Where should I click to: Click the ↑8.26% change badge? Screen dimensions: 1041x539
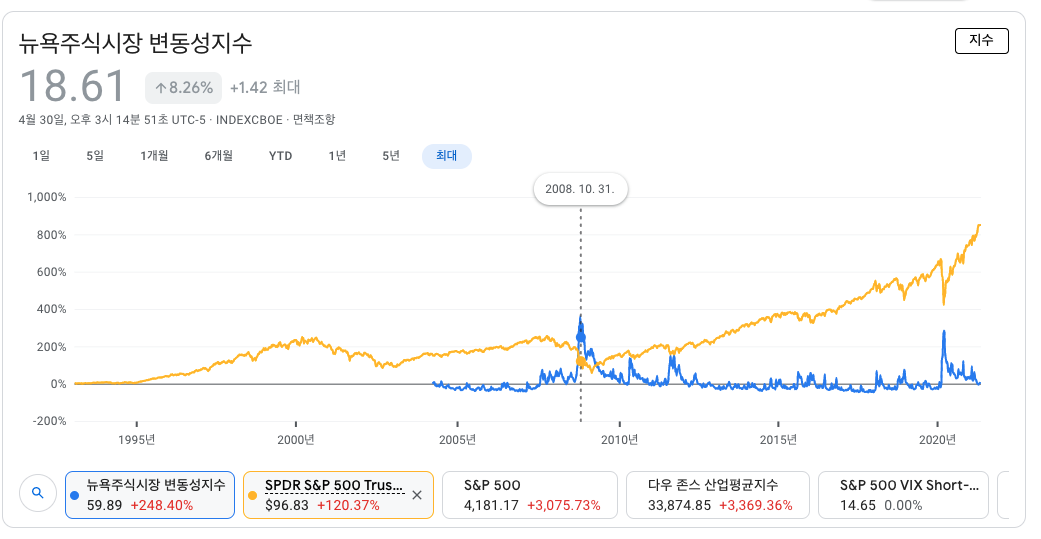pos(184,88)
